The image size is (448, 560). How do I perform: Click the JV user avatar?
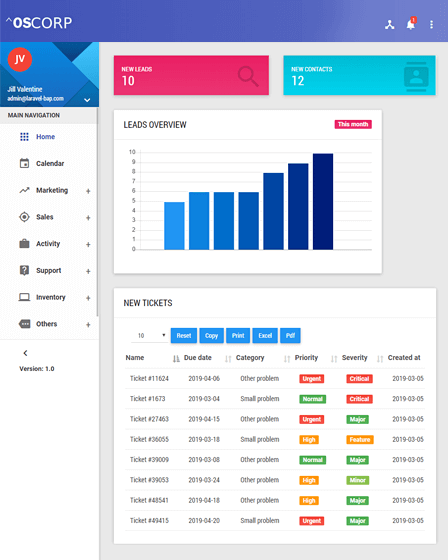[x=20, y=60]
